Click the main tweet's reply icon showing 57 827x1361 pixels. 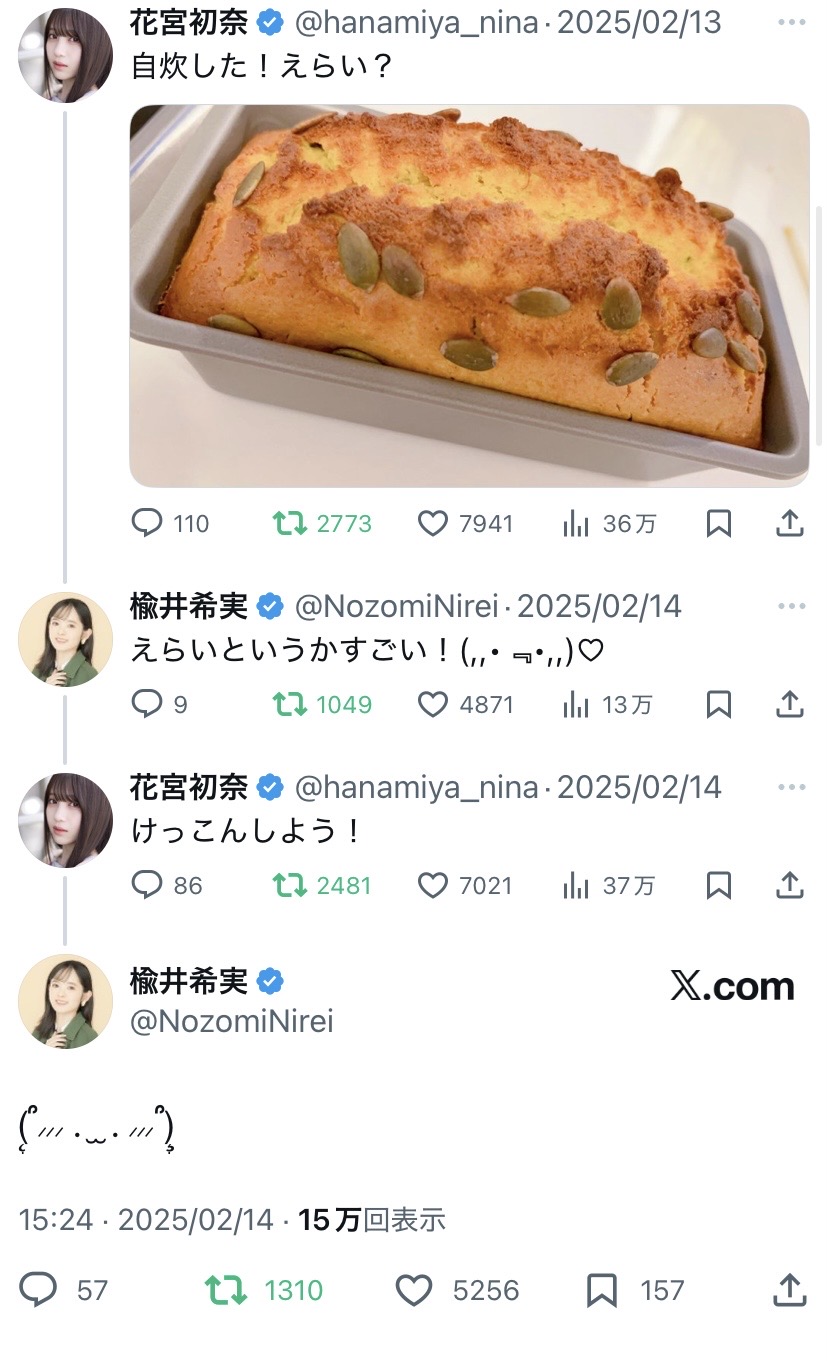click(x=38, y=1291)
